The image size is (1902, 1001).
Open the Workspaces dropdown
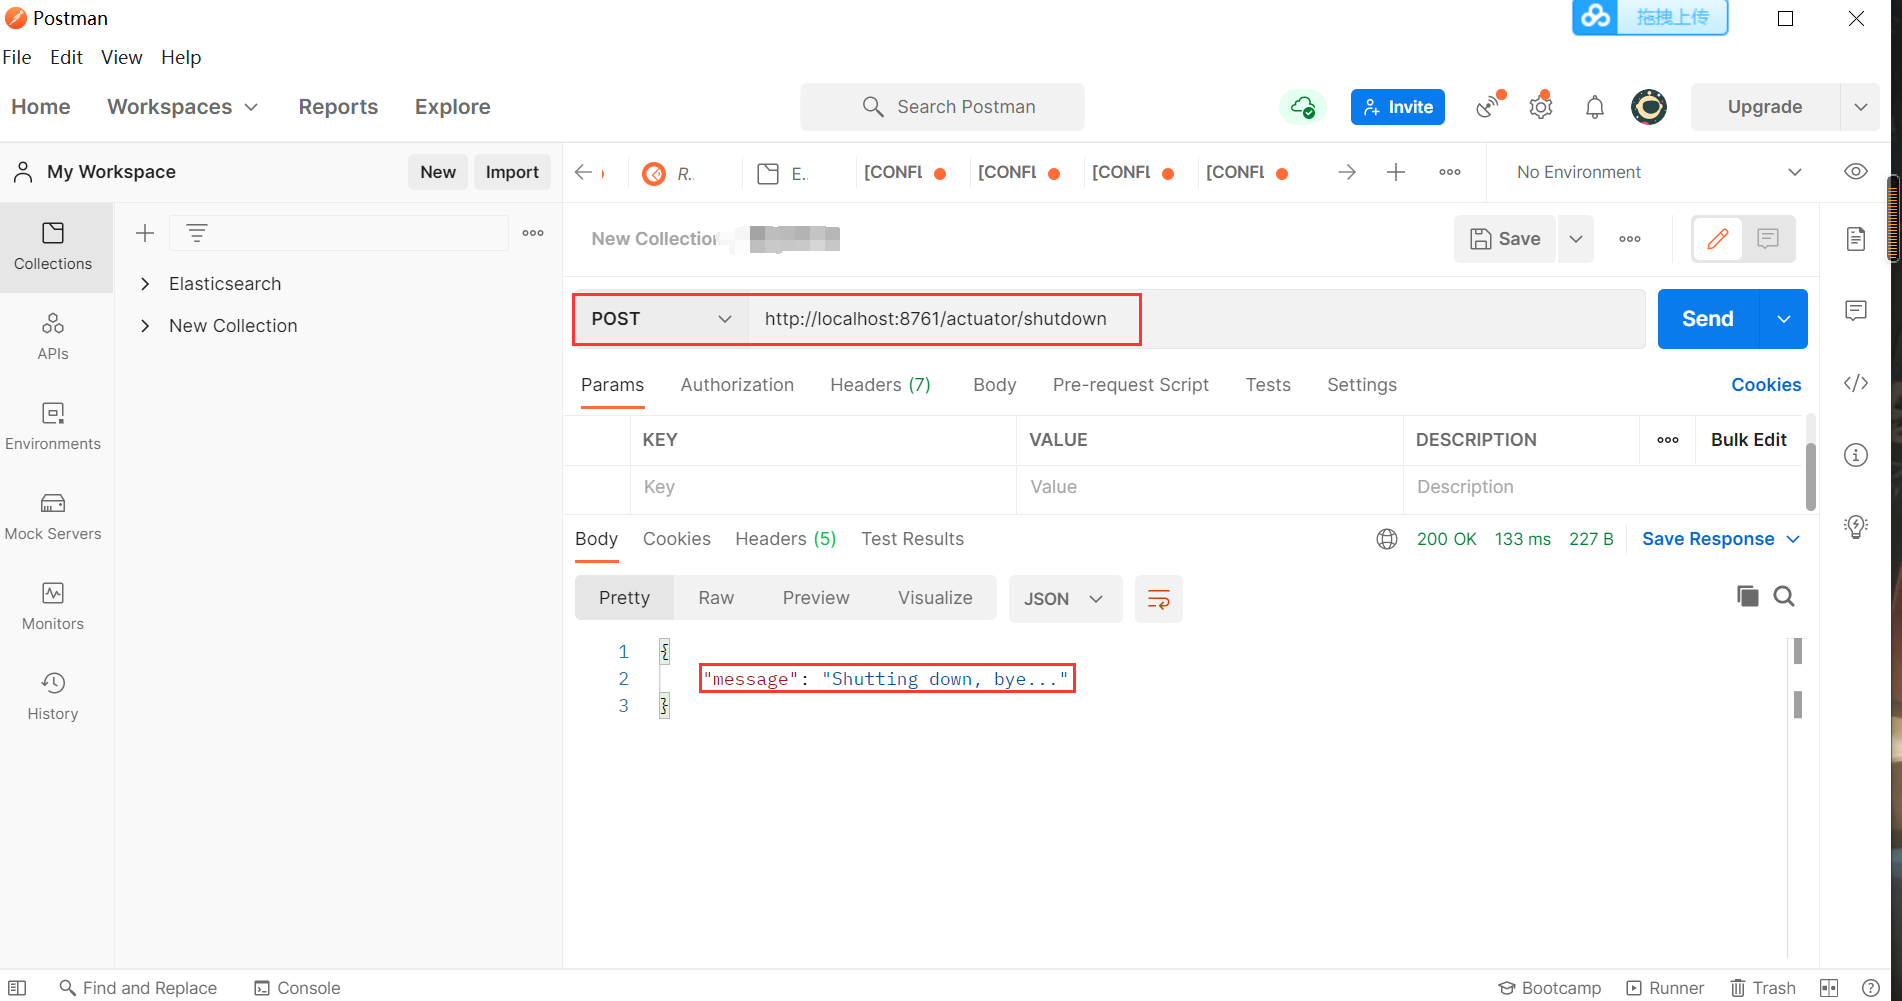(183, 107)
